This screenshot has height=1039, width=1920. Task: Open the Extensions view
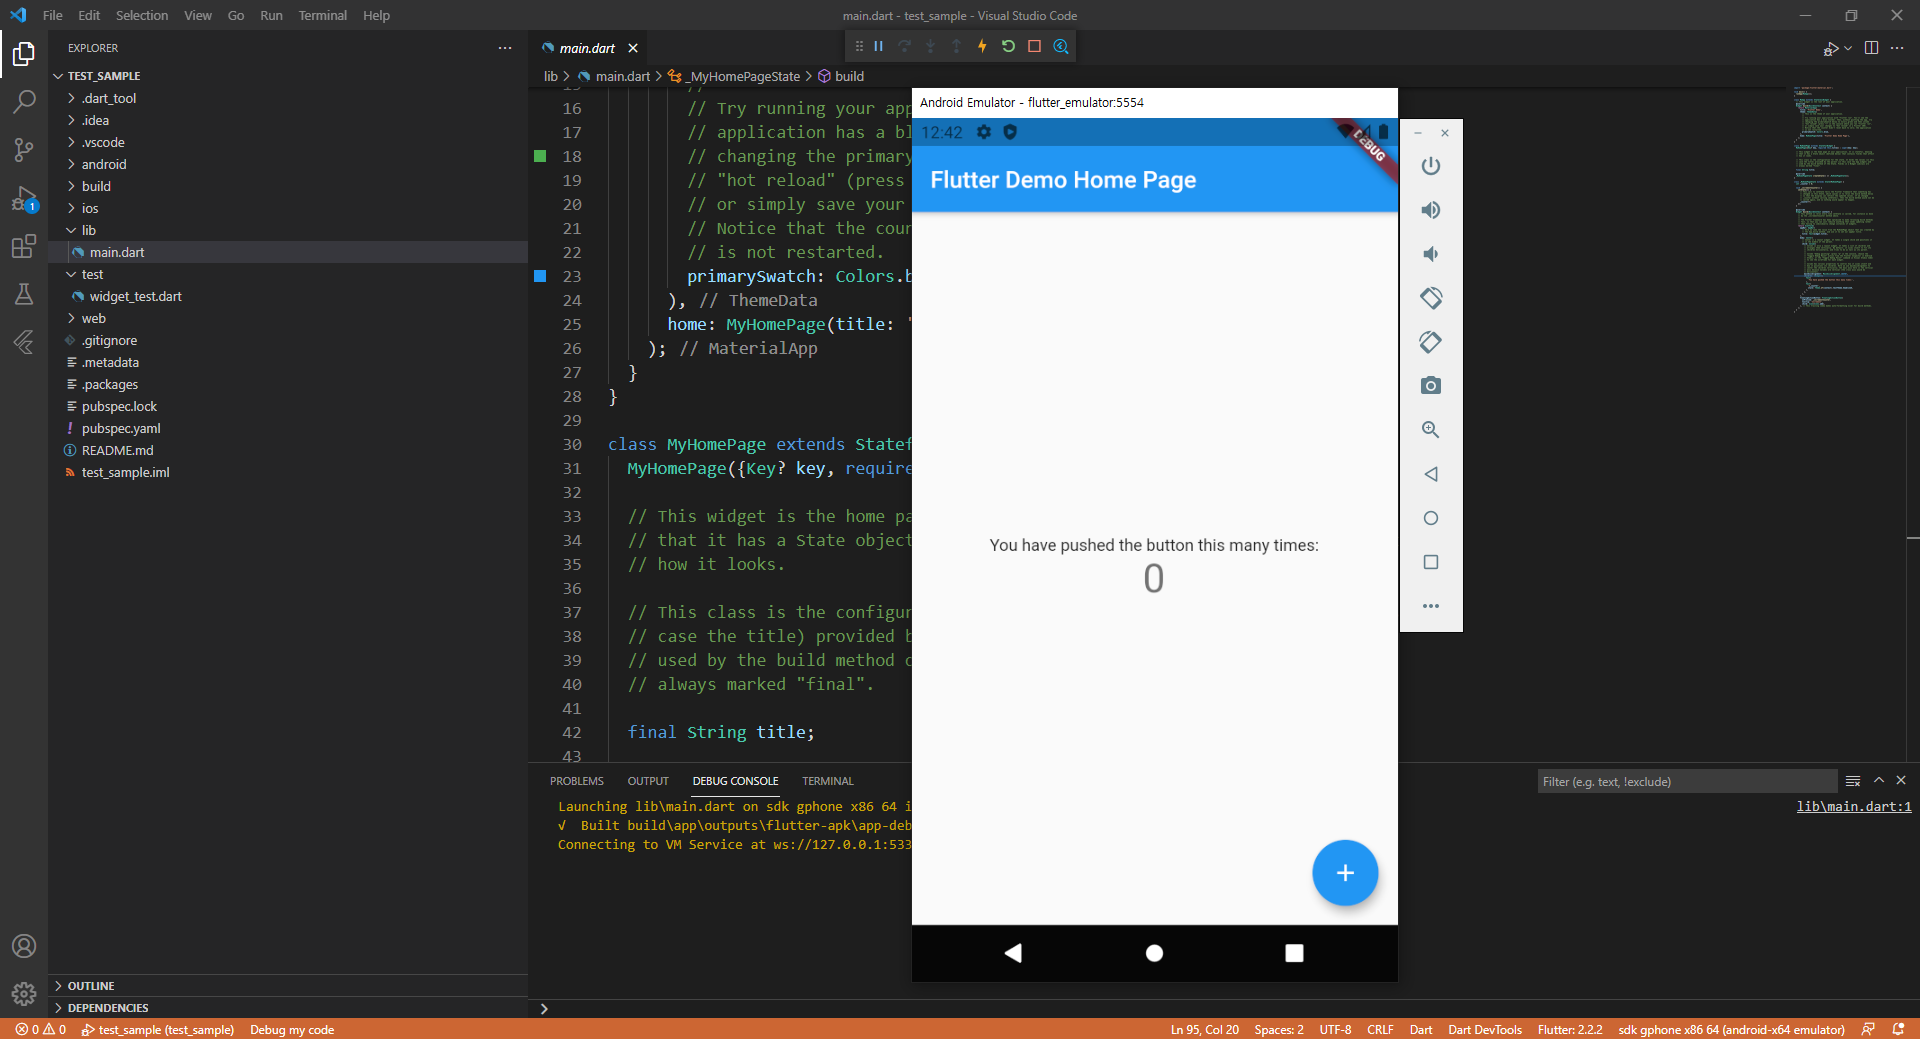(x=24, y=246)
